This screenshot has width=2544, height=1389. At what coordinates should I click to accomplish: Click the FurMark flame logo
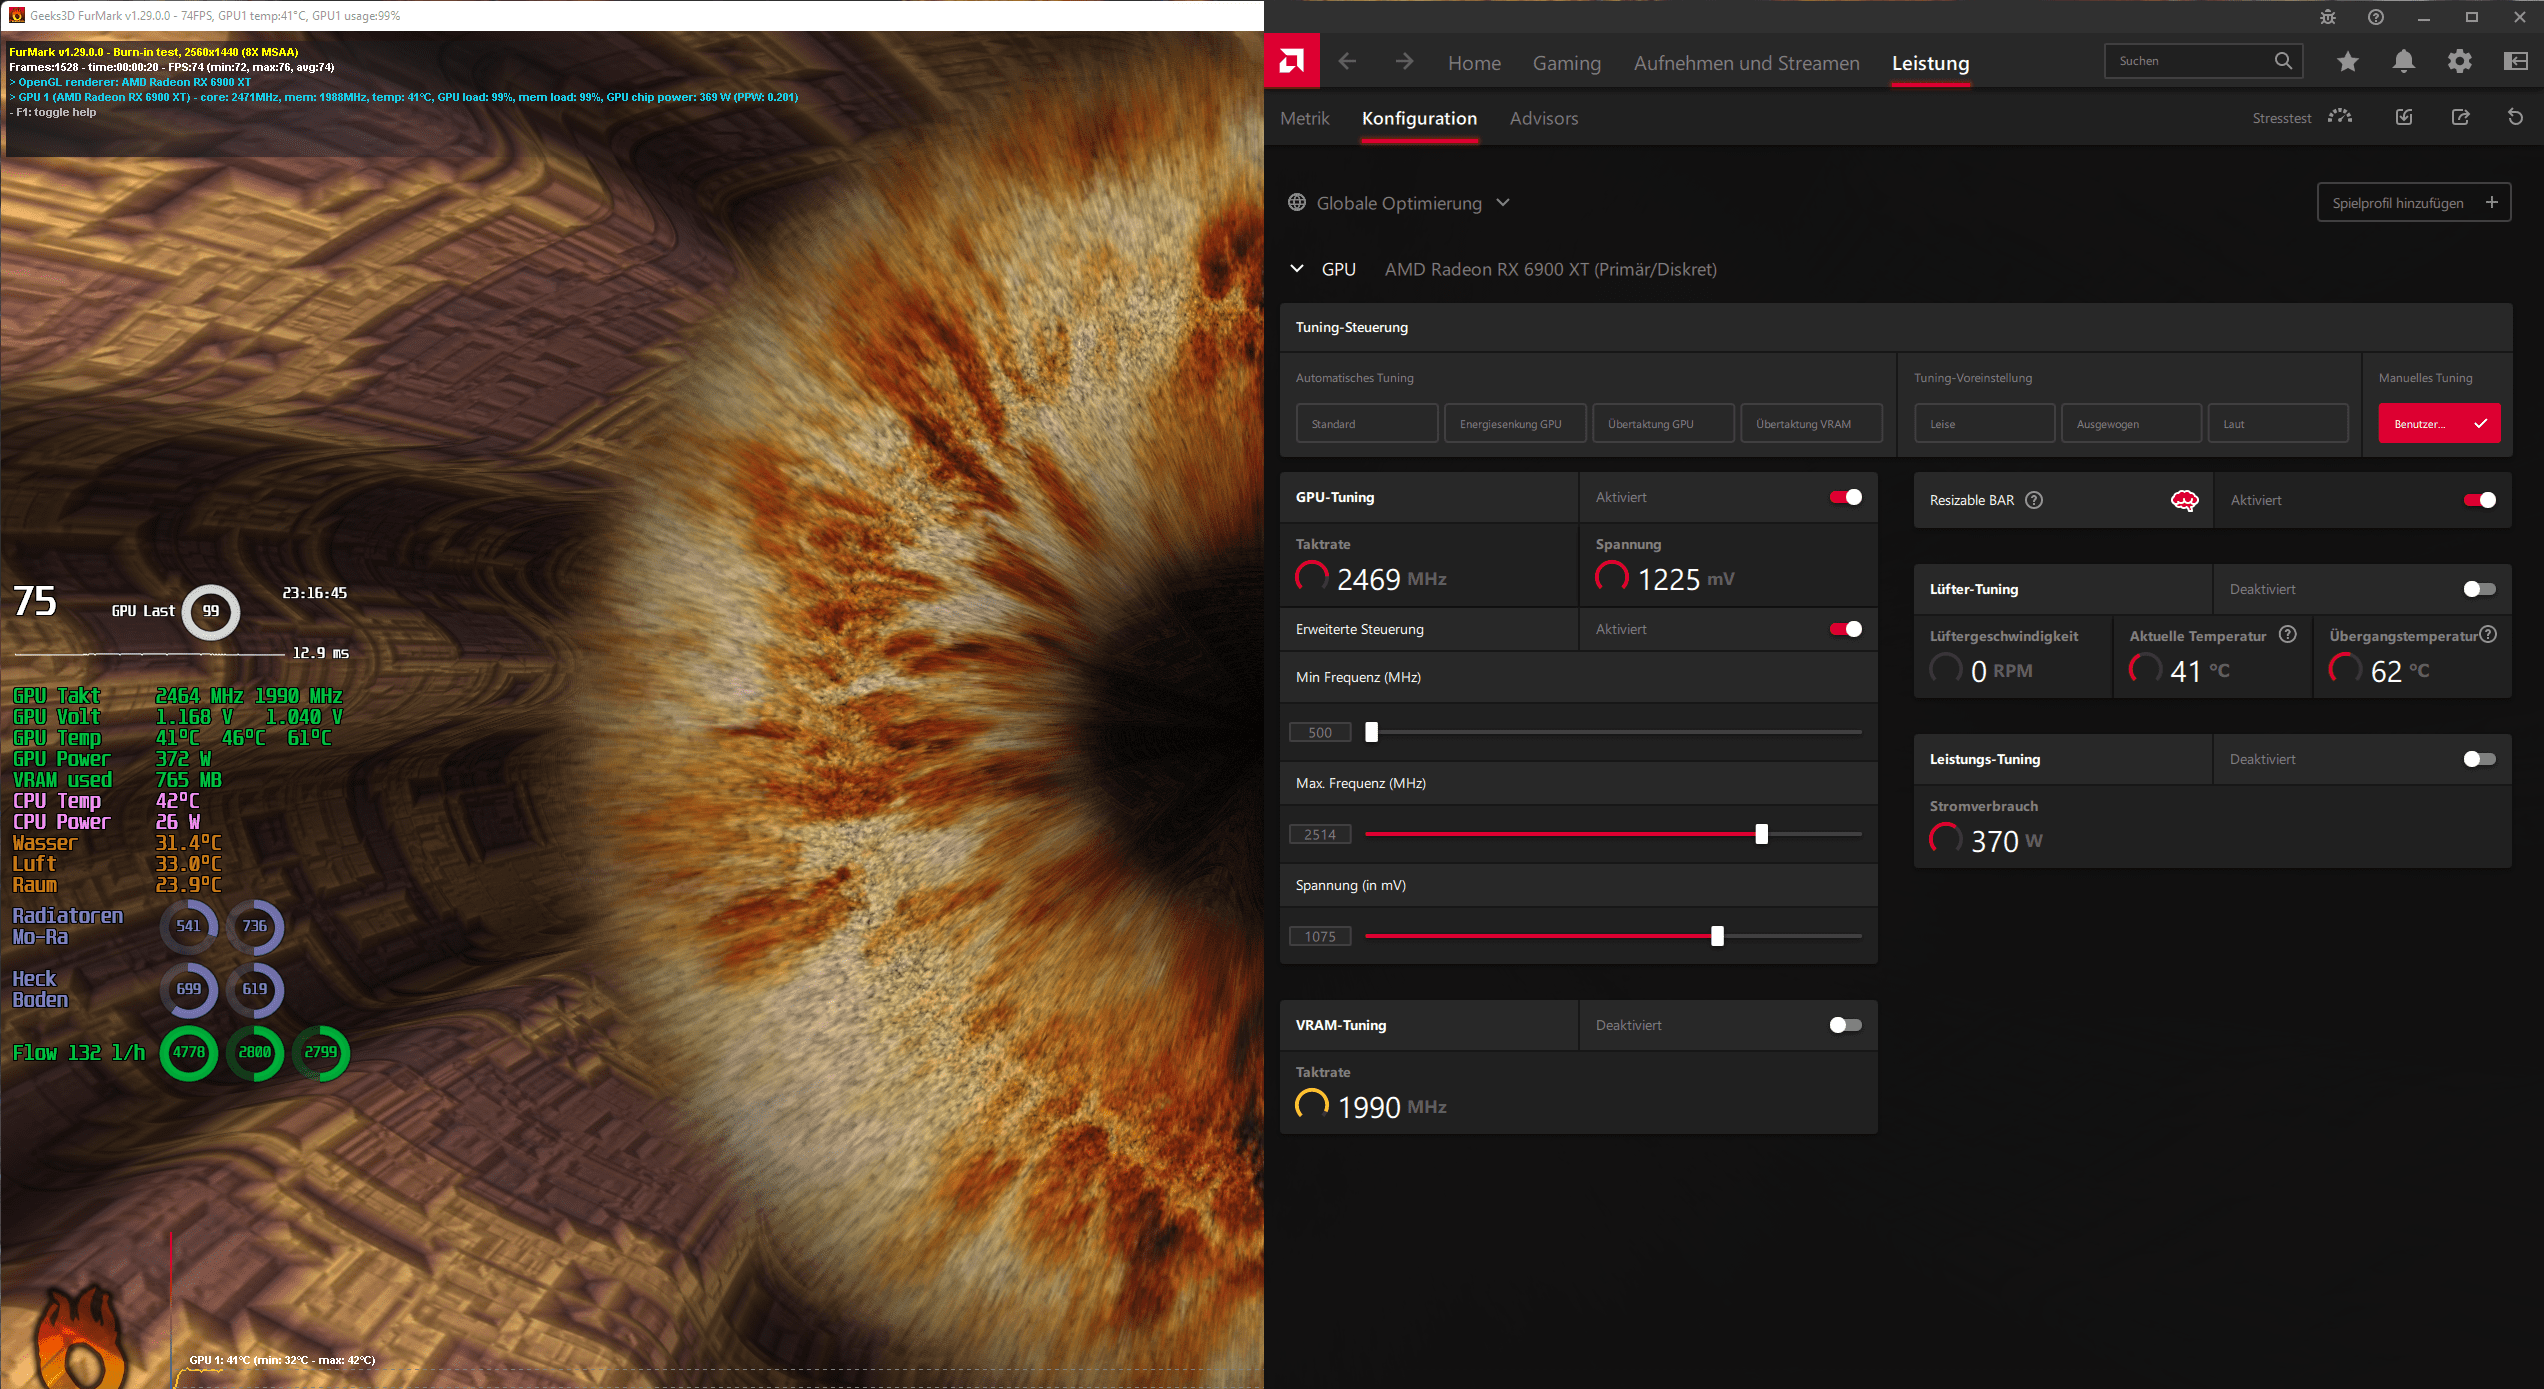pos(82,1338)
